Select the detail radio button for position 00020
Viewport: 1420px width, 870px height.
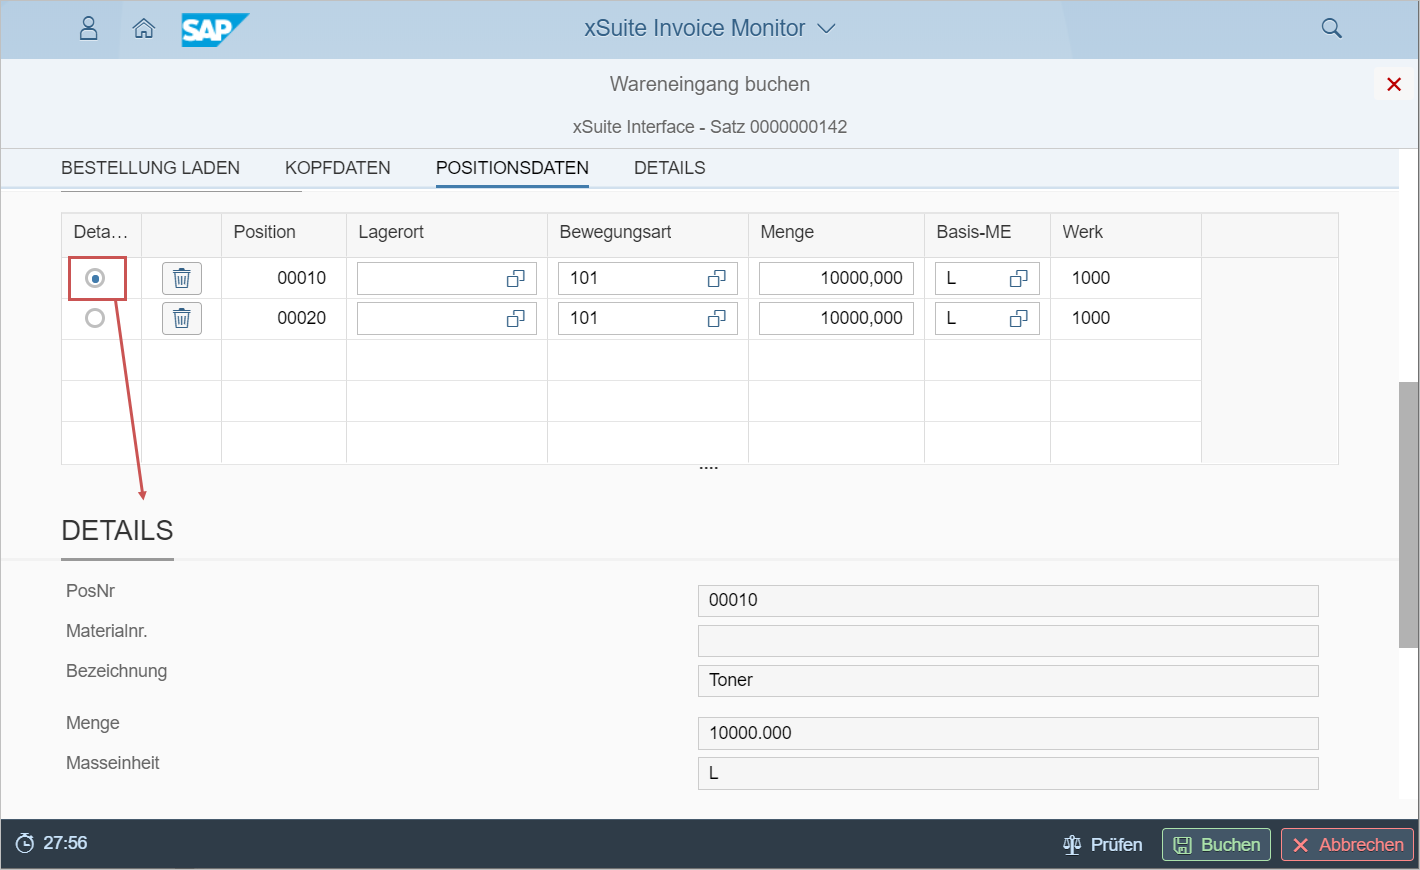[x=95, y=318]
